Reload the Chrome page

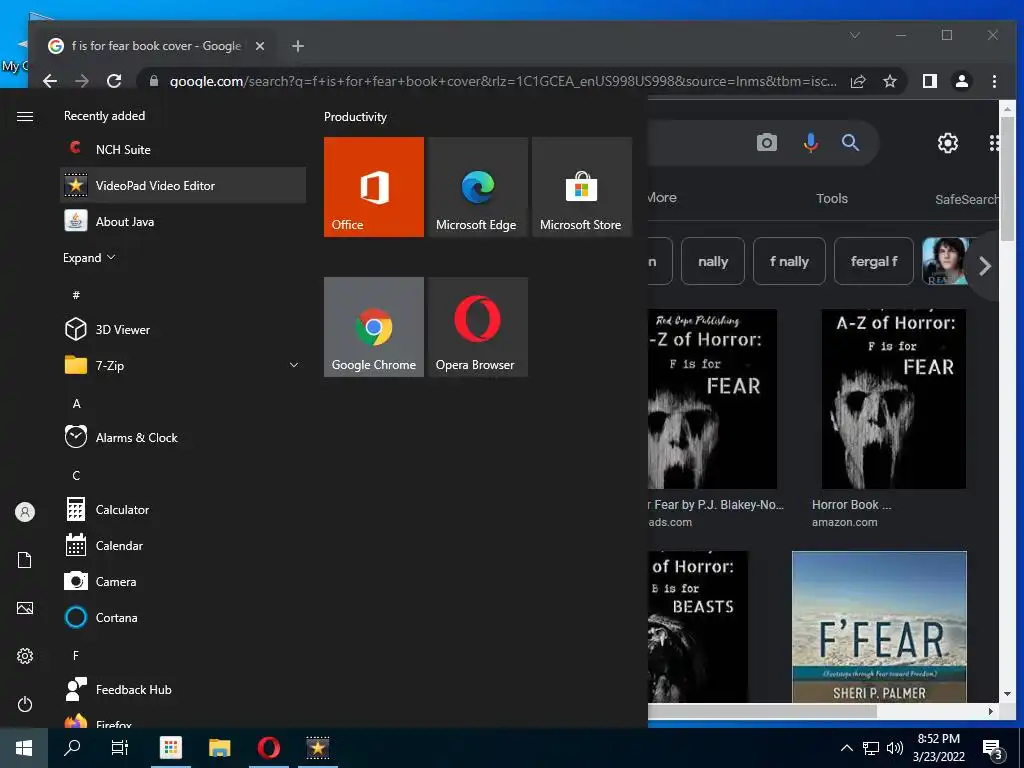click(114, 81)
